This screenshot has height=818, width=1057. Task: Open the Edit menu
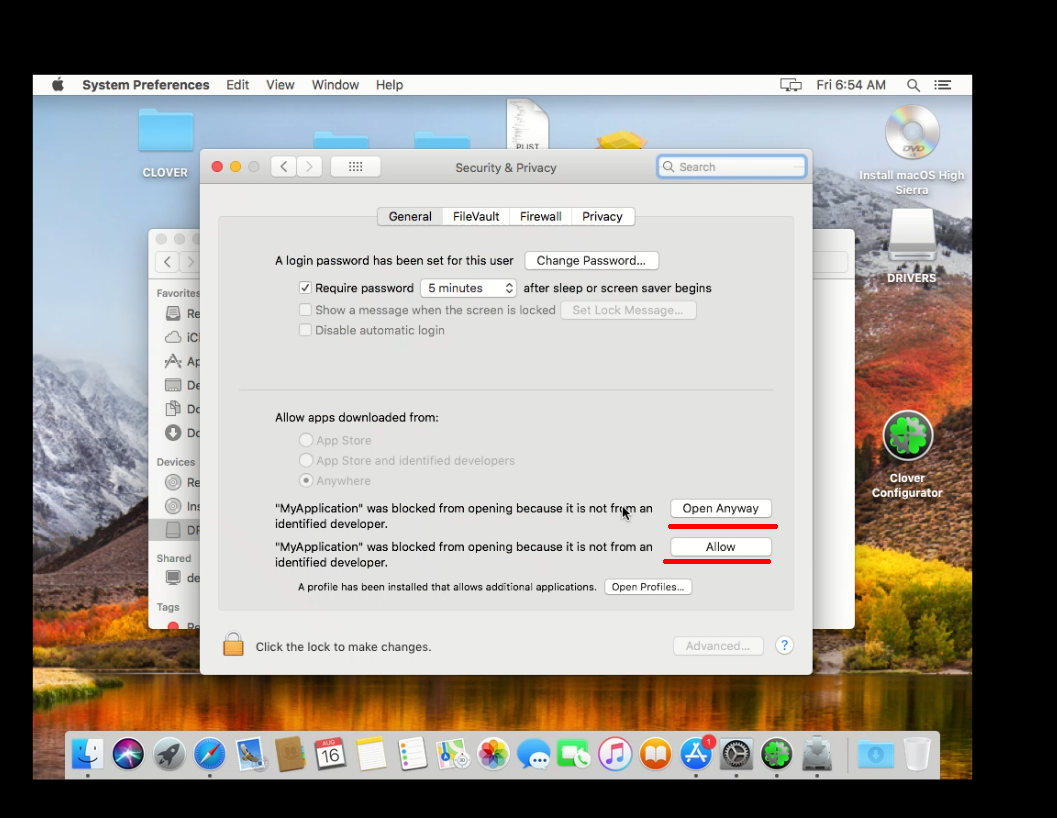[237, 85]
